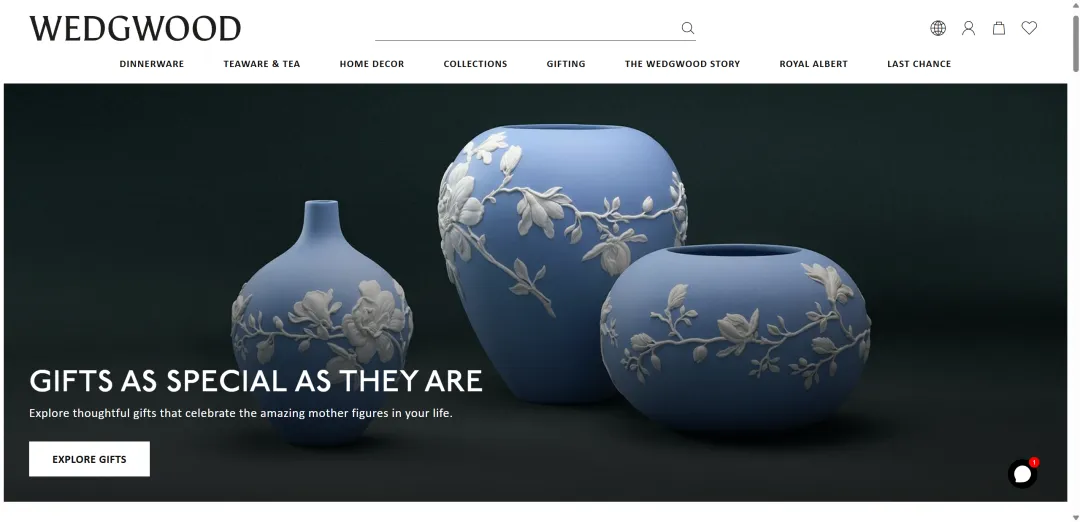Open The Wedgwood Story menu
The width and height of the screenshot is (1080, 522).
[x=683, y=64]
